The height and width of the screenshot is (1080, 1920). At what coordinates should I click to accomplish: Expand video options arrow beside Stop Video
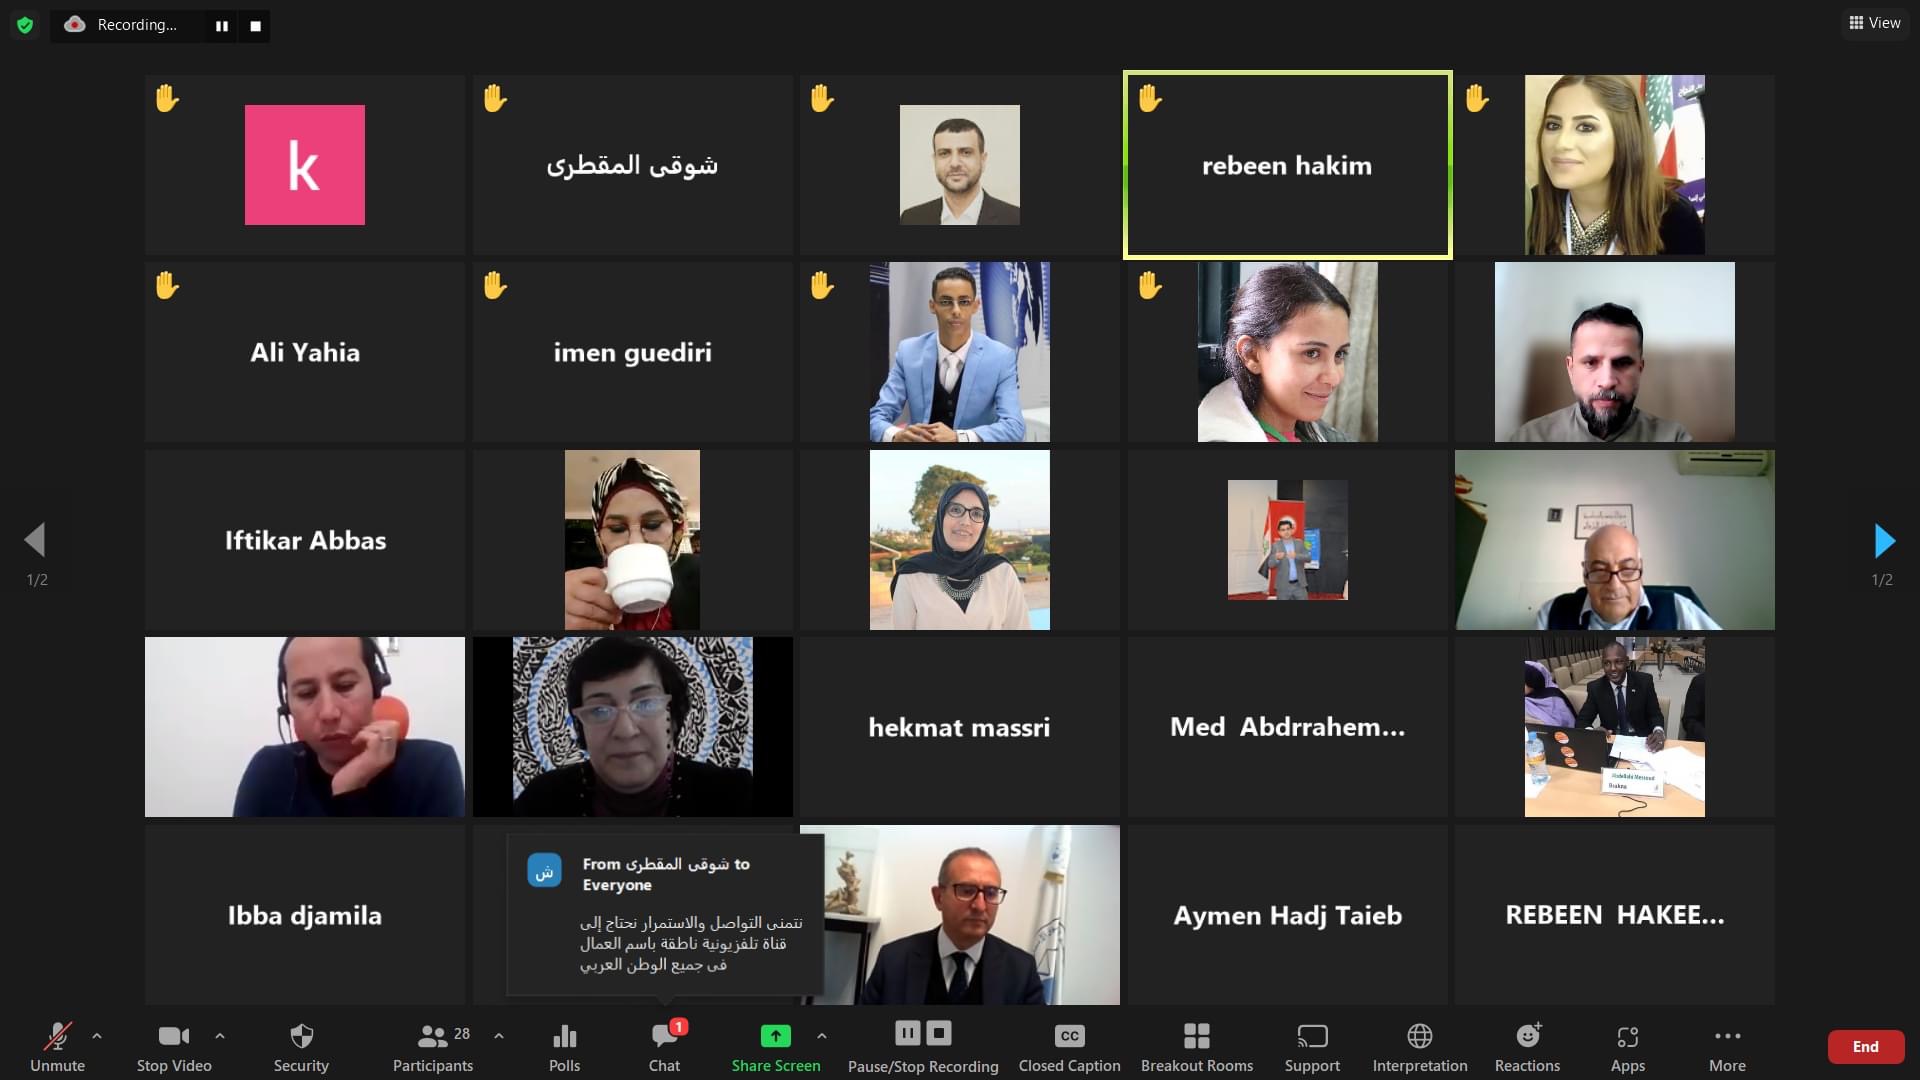pos(220,1036)
